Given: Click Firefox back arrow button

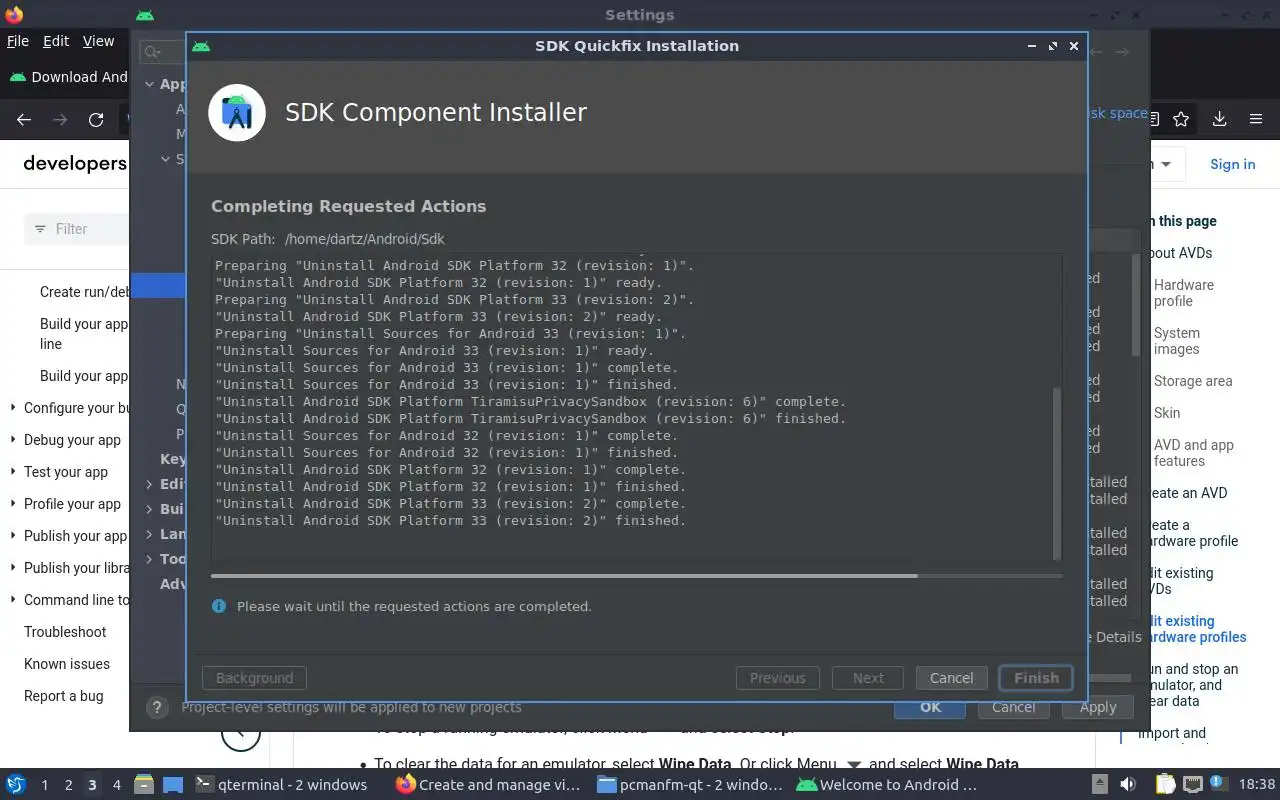Looking at the screenshot, I should [x=24, y=120].
